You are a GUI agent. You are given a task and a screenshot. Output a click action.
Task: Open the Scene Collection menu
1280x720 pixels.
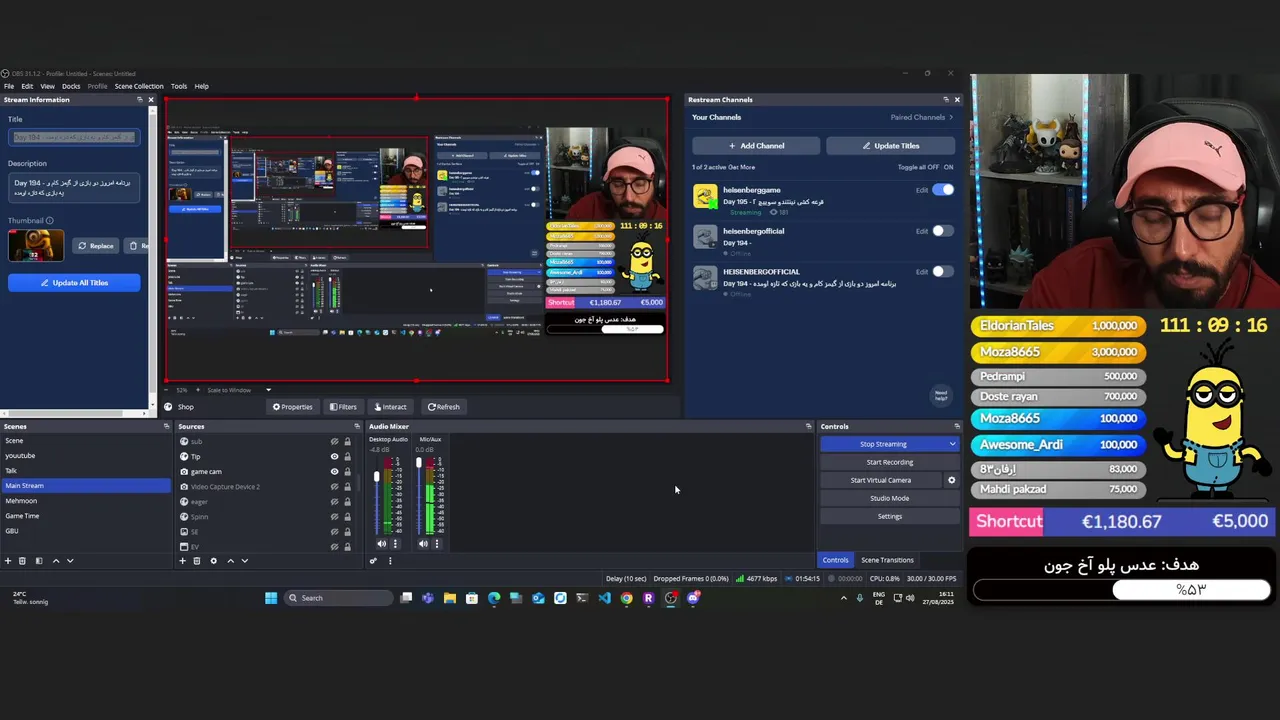pyautogui.click(x=139, y=86)
